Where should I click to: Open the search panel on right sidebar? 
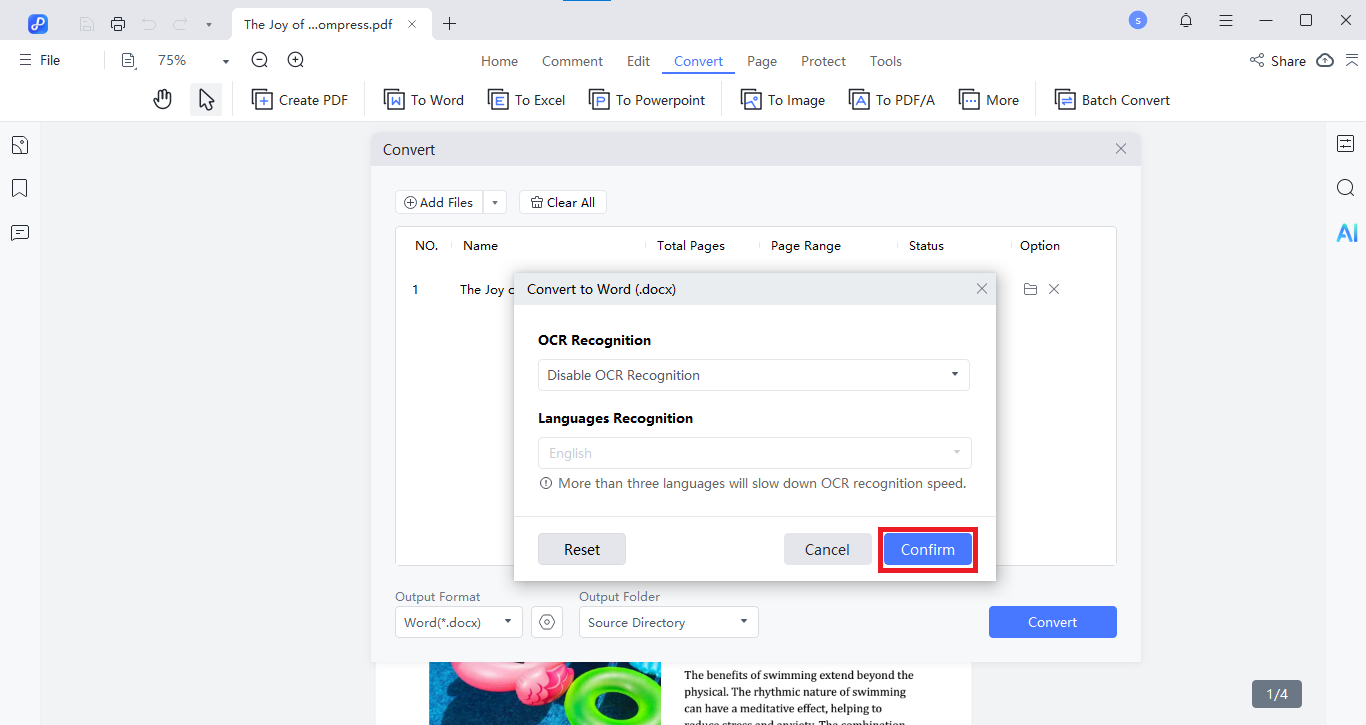(1345, 187)
